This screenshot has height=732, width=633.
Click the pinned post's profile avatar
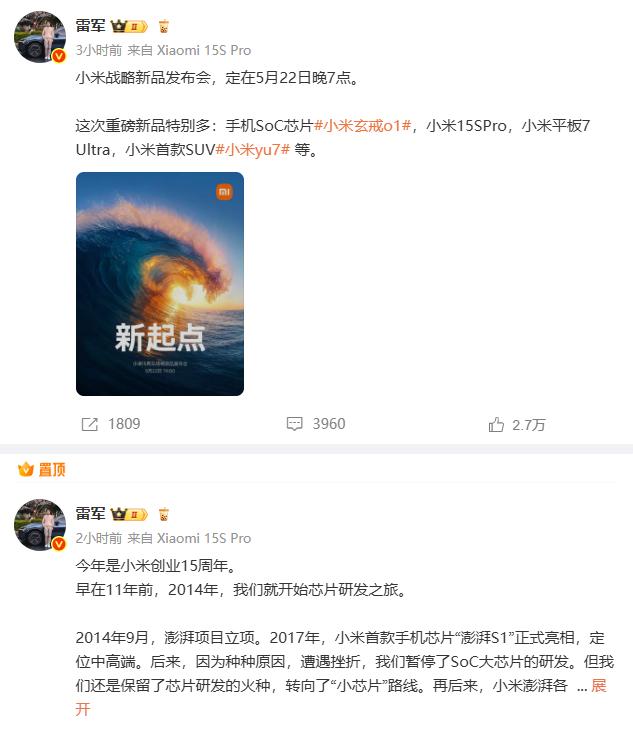[x=40, y=525]
